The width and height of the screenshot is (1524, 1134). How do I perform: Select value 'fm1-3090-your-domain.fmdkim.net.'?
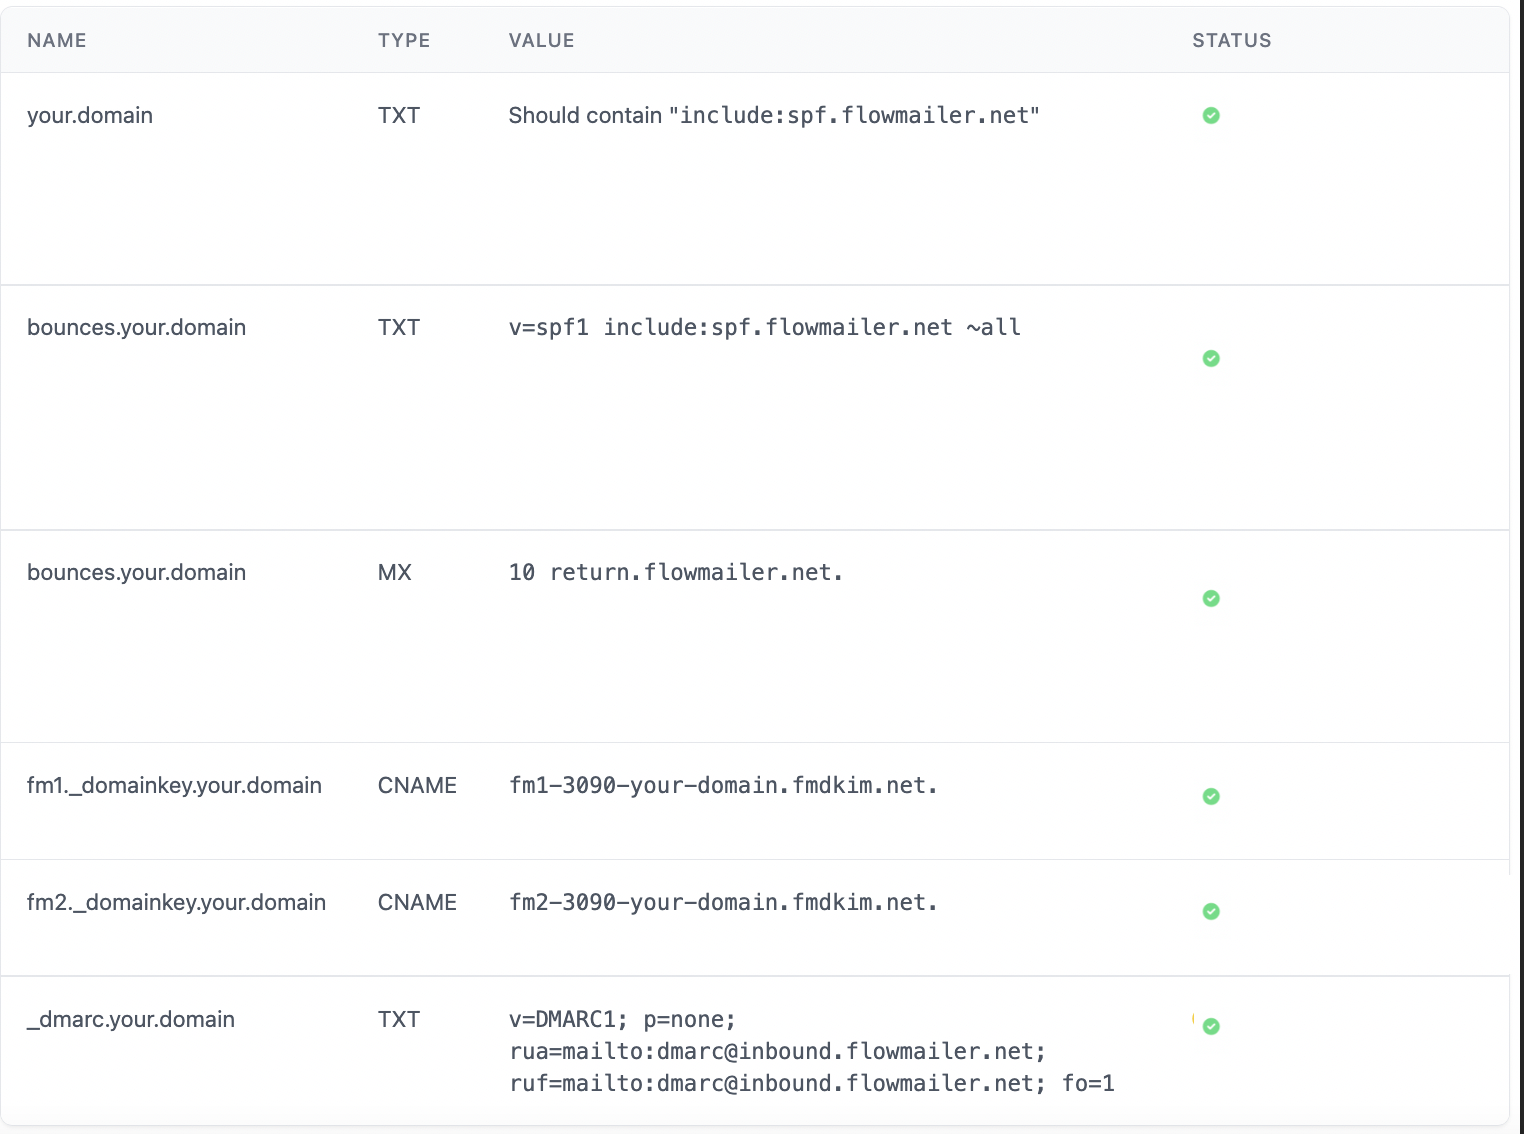[723, 786]
